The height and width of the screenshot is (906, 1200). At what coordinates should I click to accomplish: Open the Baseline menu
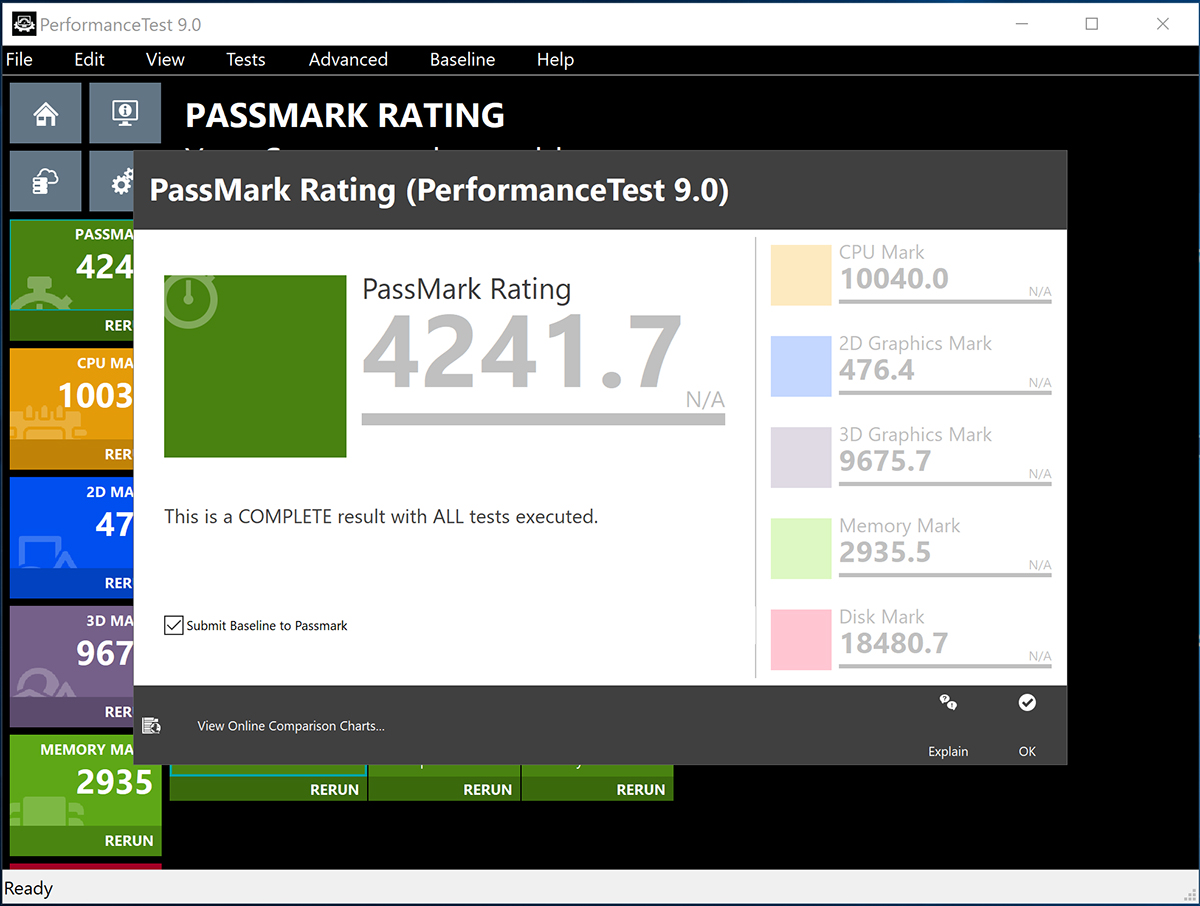coord(462,60)
